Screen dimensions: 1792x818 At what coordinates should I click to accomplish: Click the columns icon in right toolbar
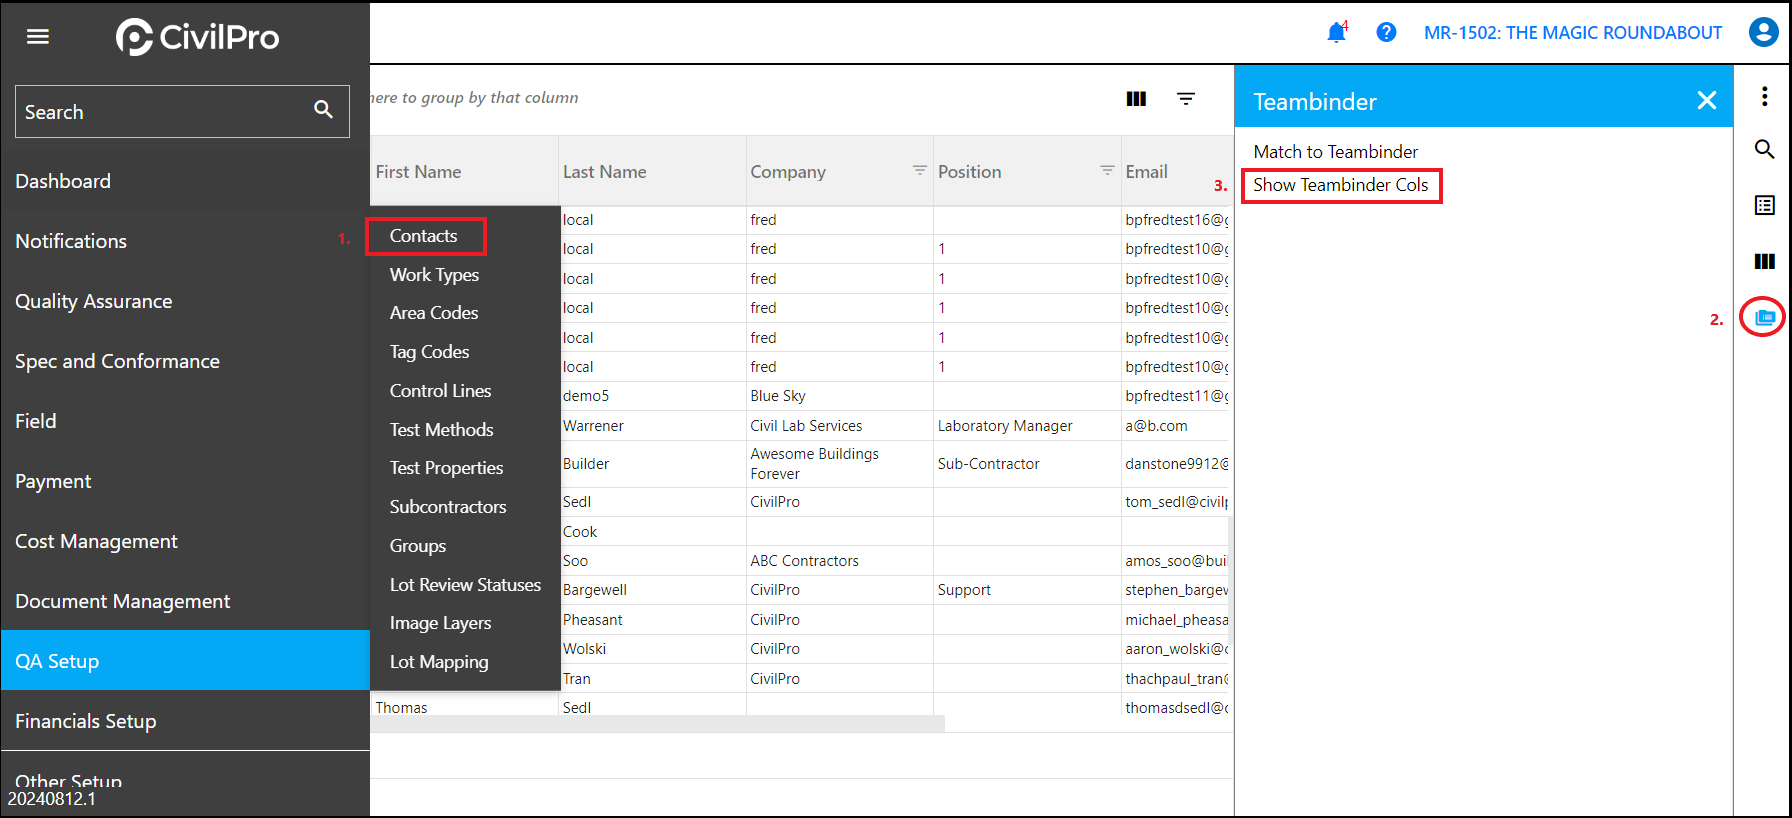tap(1764, 261)
